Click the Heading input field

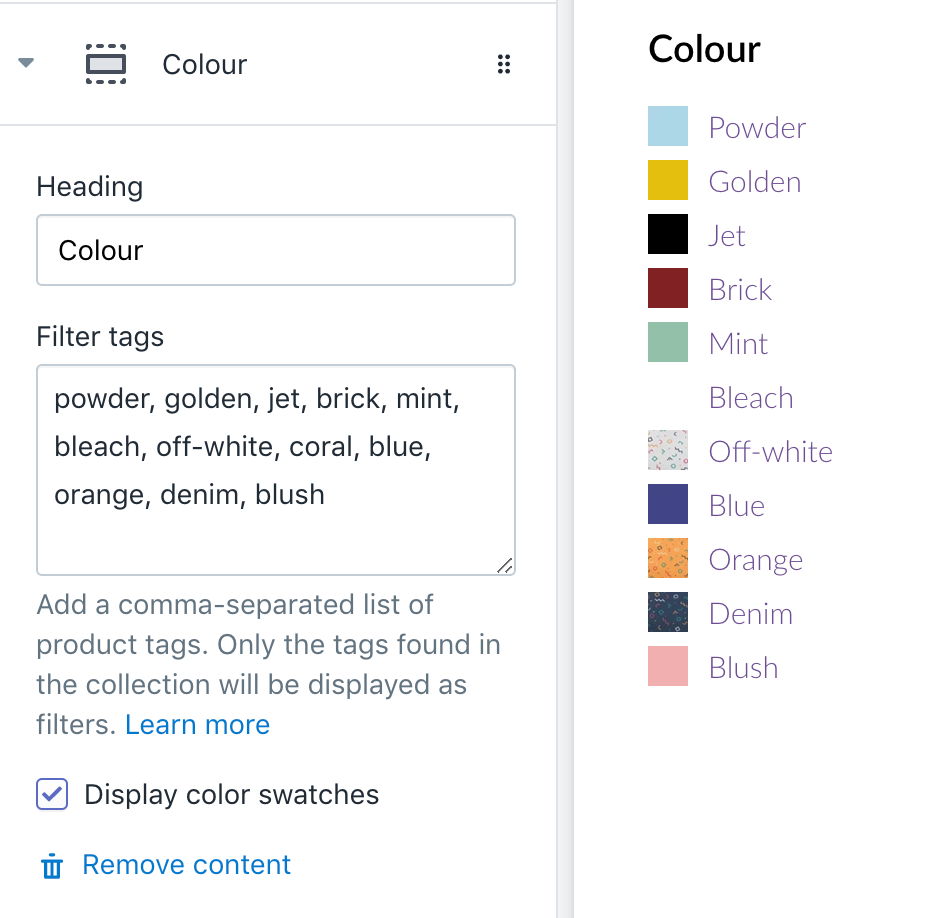point(276,250)
